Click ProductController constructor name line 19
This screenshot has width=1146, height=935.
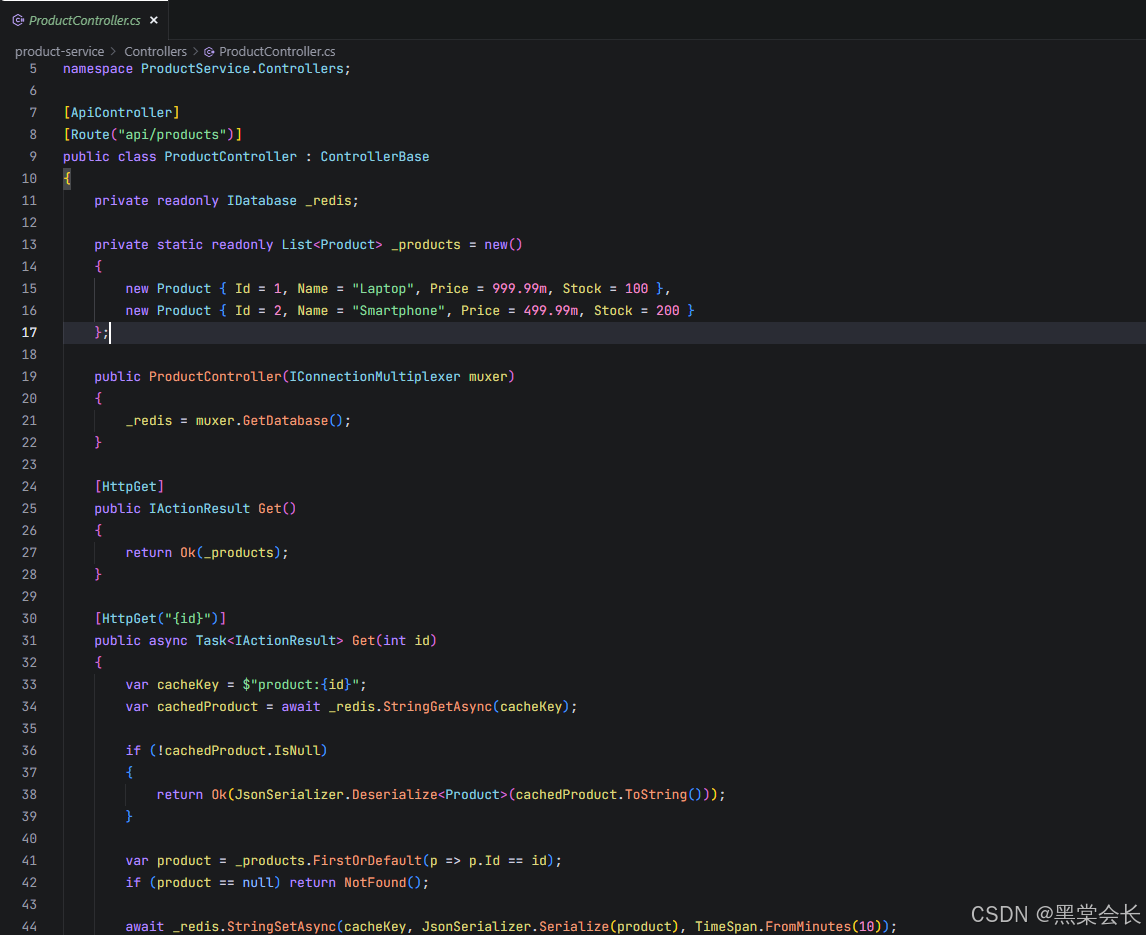pyautogui.click(x=215, y=376)
